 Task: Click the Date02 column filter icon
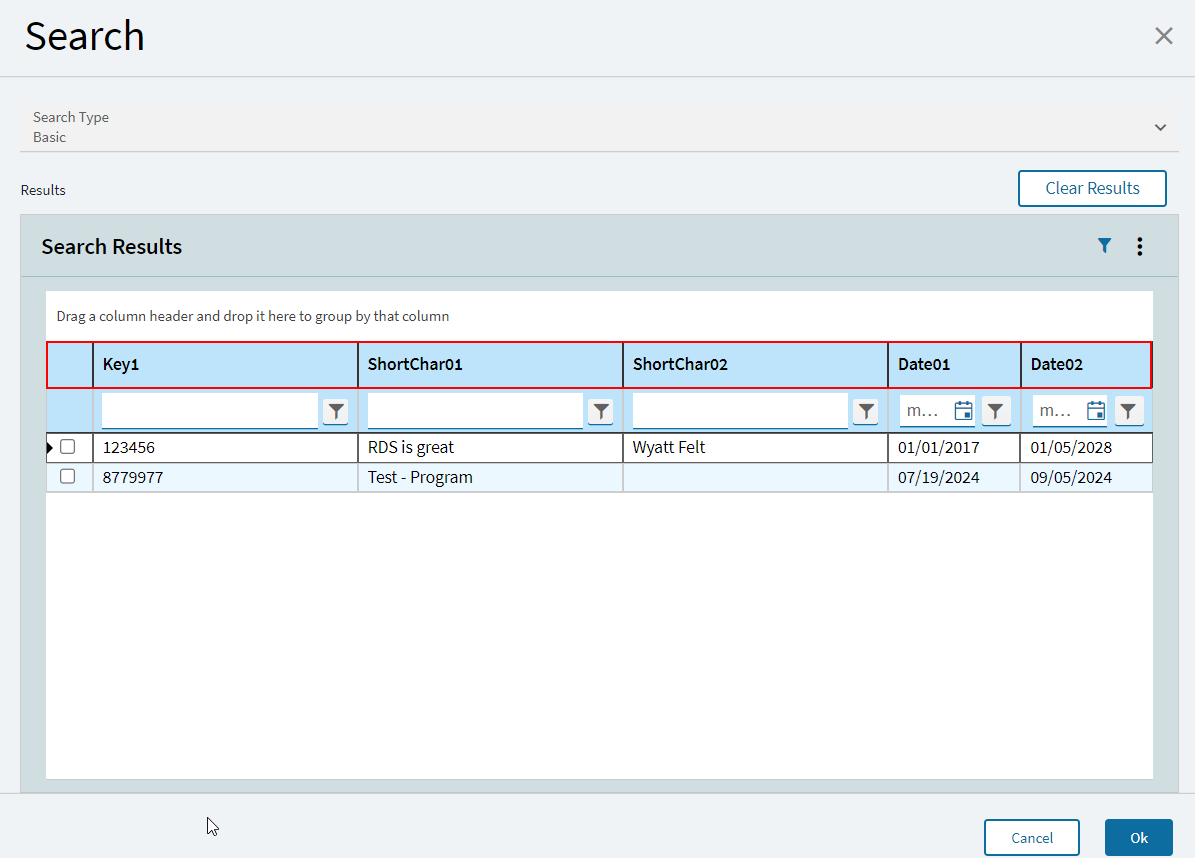click(x=1128, y=411)
